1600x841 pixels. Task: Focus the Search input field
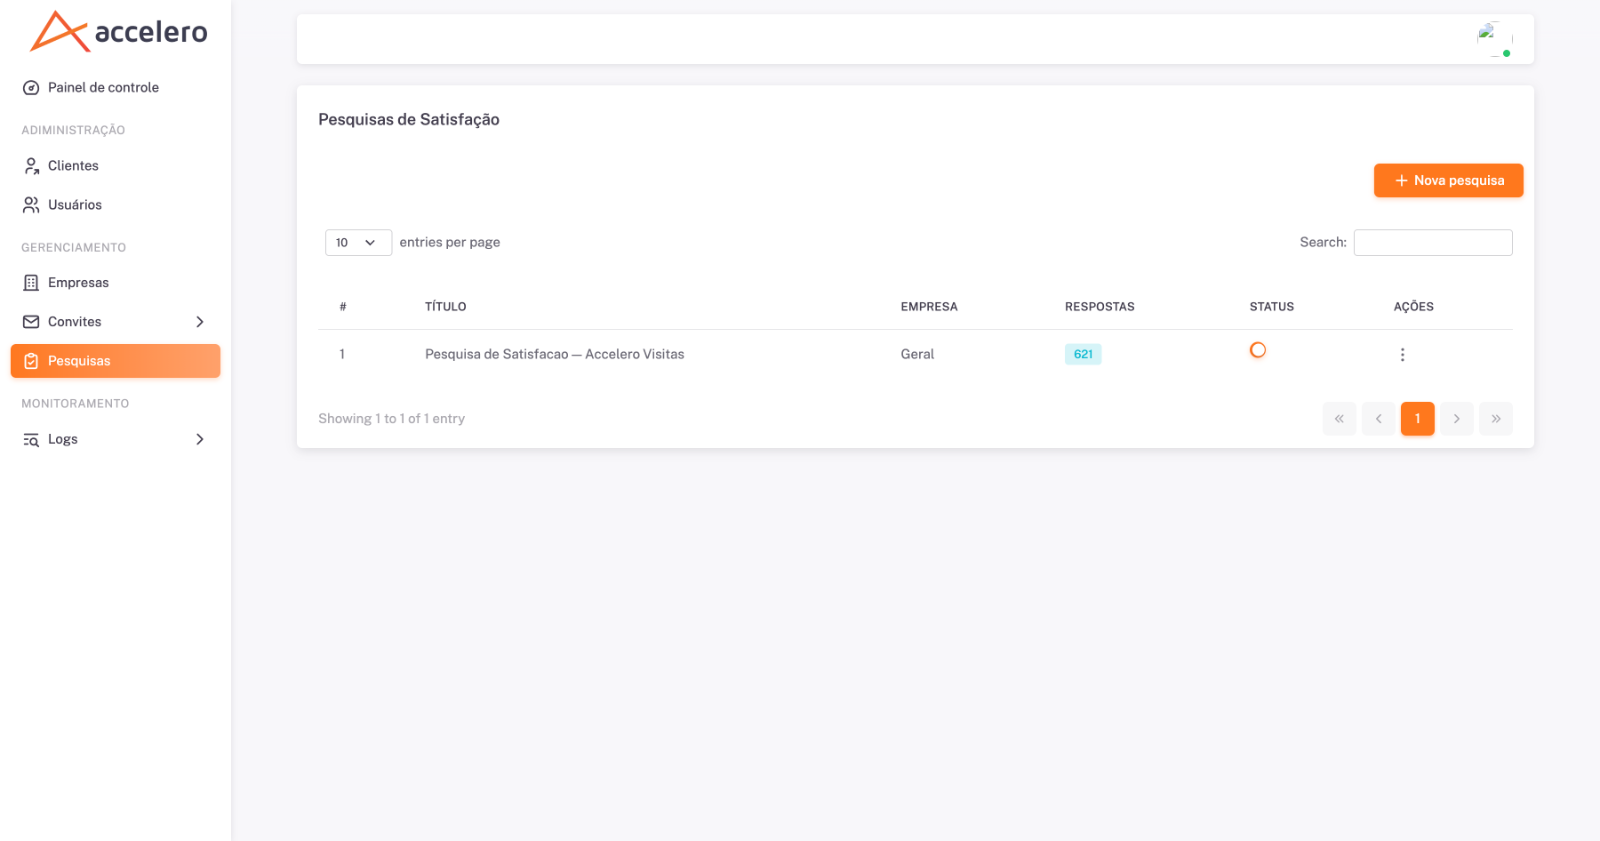(x=1433, y=243)
